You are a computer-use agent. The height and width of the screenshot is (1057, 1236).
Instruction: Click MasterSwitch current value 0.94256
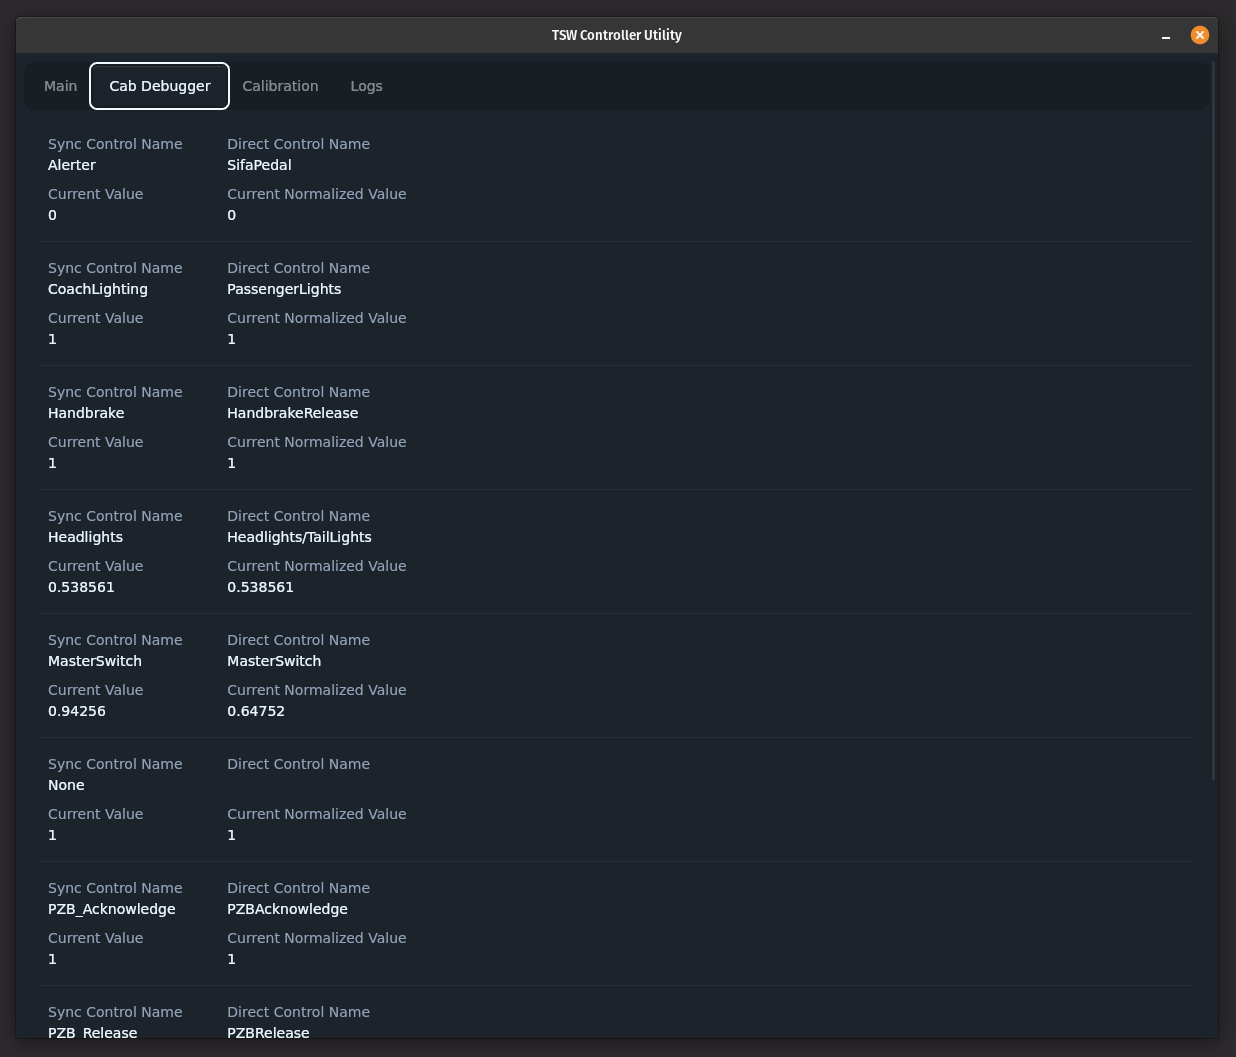[x=77, y=711]
